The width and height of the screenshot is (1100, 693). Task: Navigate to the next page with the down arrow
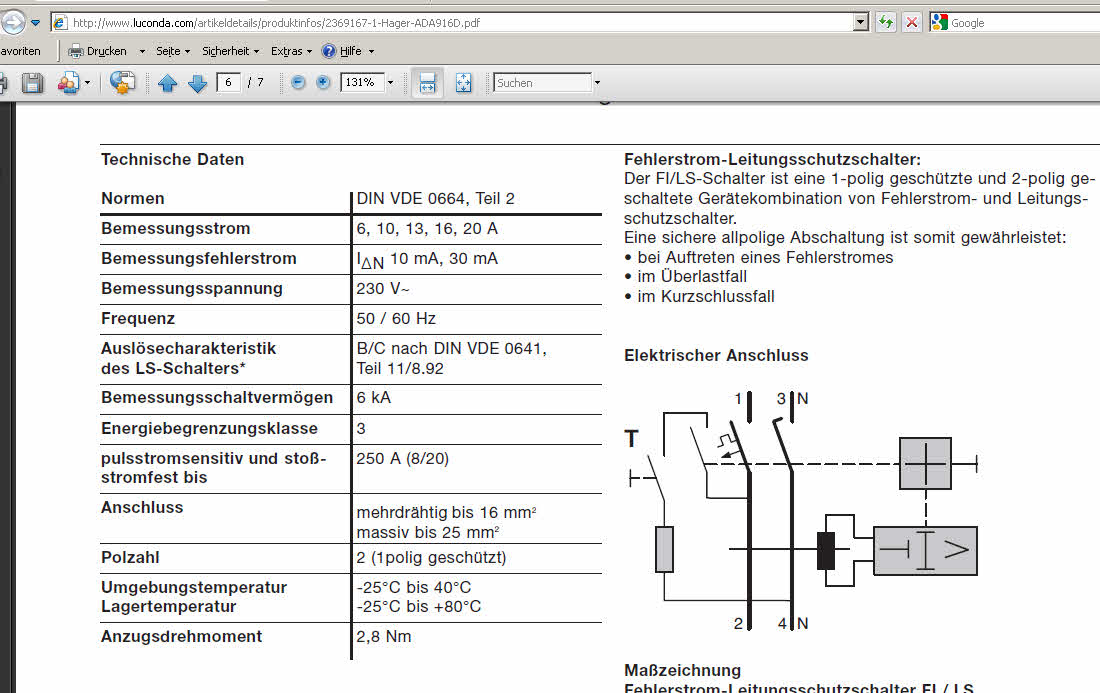coord(197,82)
